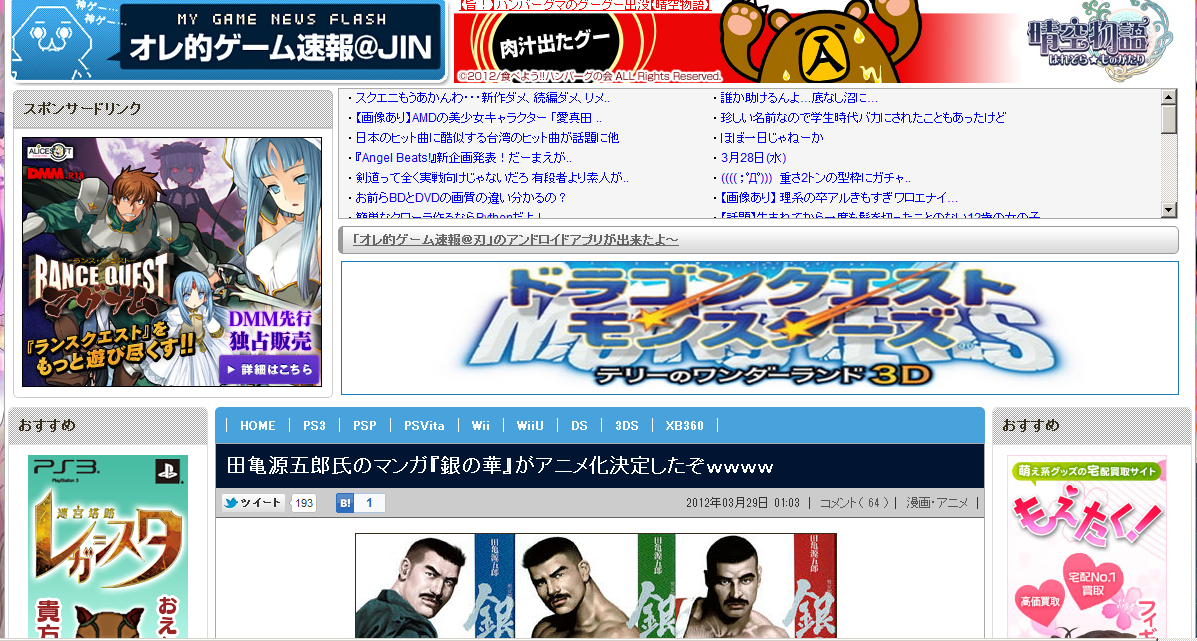Open link 『Angel Beats!』新企画発表
The height and width of the screenshot is (641, 1197).
click(463, 157)
